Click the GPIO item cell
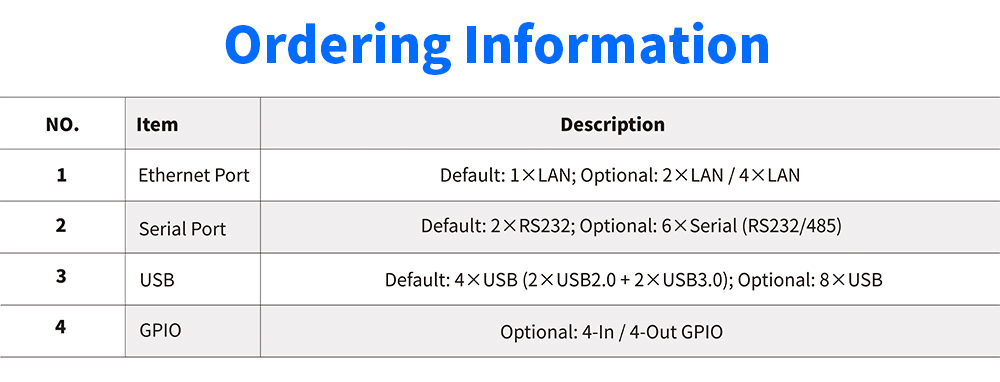Viewport: 1000px width, 382px height. tap(193, 330)
